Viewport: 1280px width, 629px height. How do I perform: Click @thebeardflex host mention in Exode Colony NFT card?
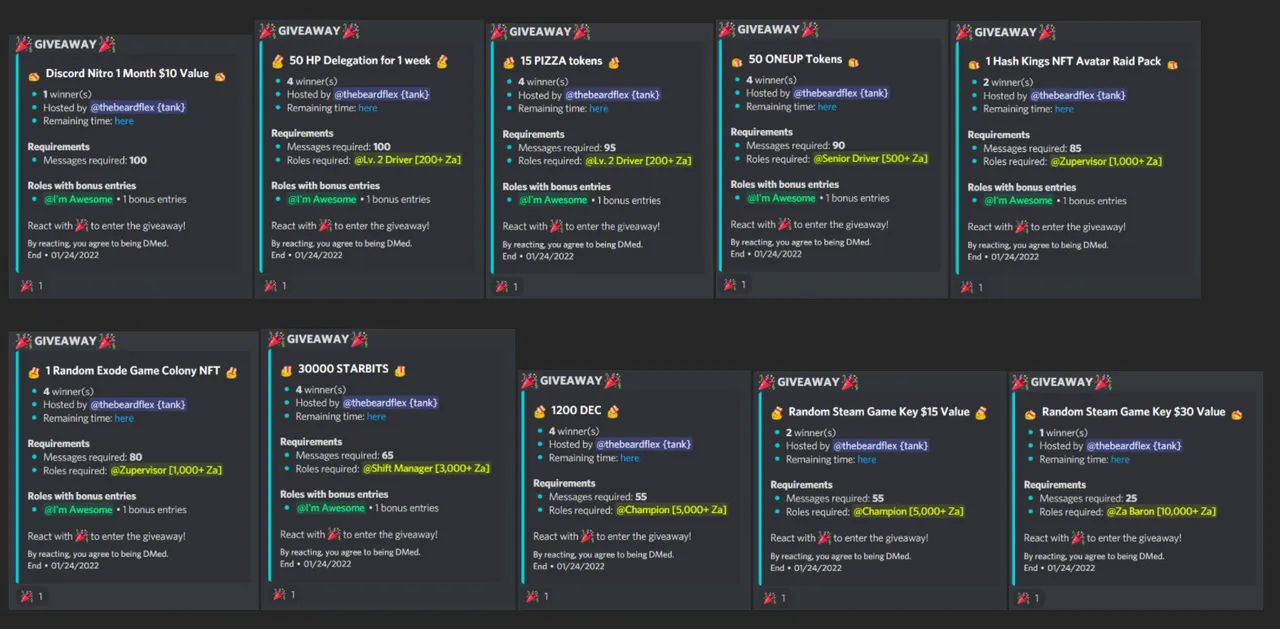pyautogui.click(x=138, y=405)
